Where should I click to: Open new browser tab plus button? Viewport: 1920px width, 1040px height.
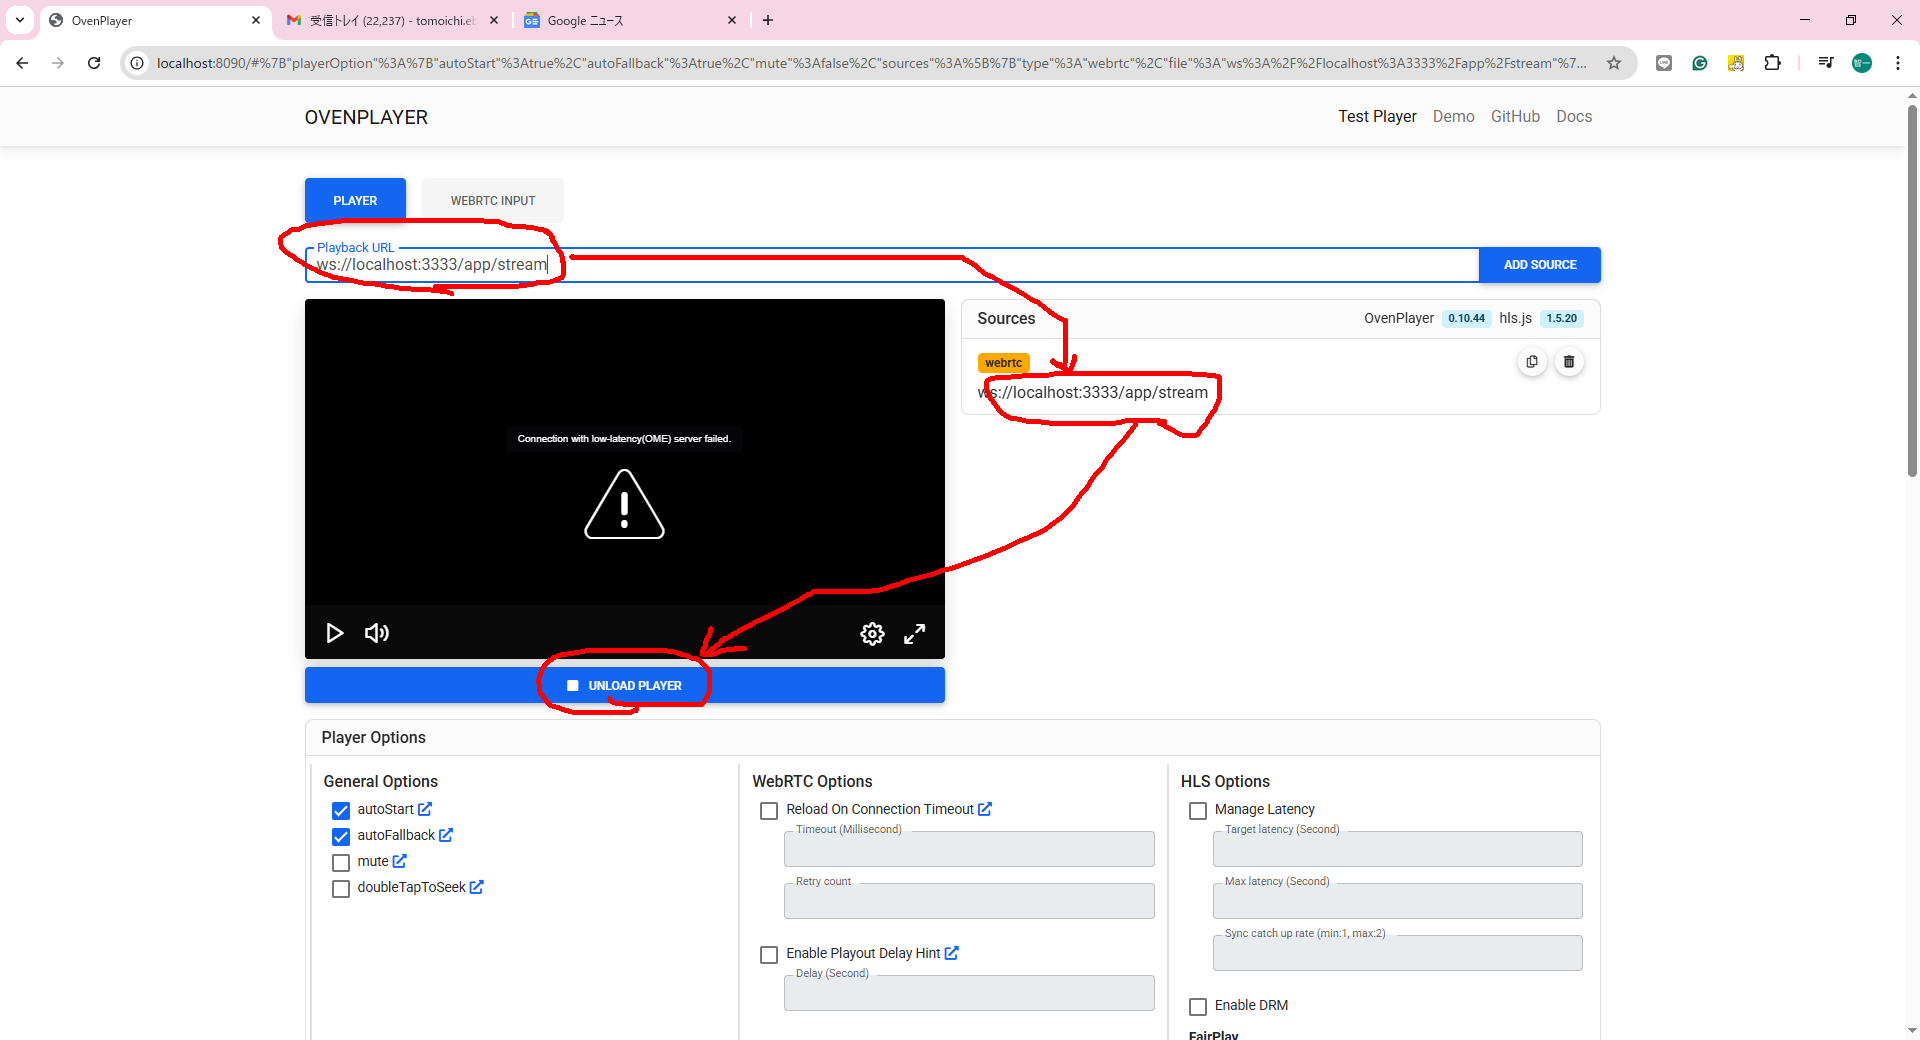768,20
